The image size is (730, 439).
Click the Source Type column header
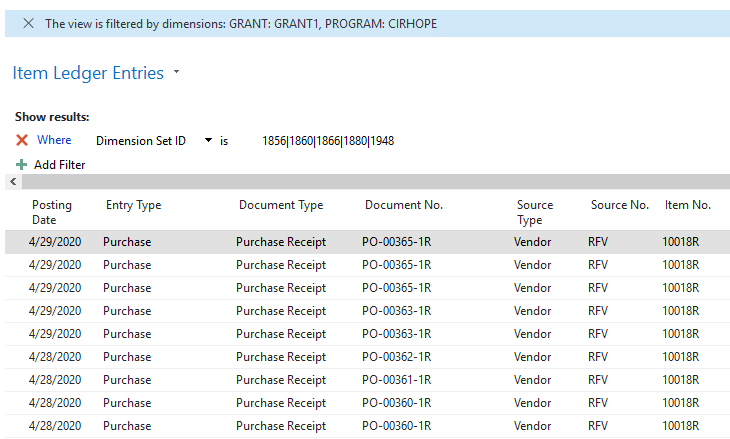tap(534, 212)
